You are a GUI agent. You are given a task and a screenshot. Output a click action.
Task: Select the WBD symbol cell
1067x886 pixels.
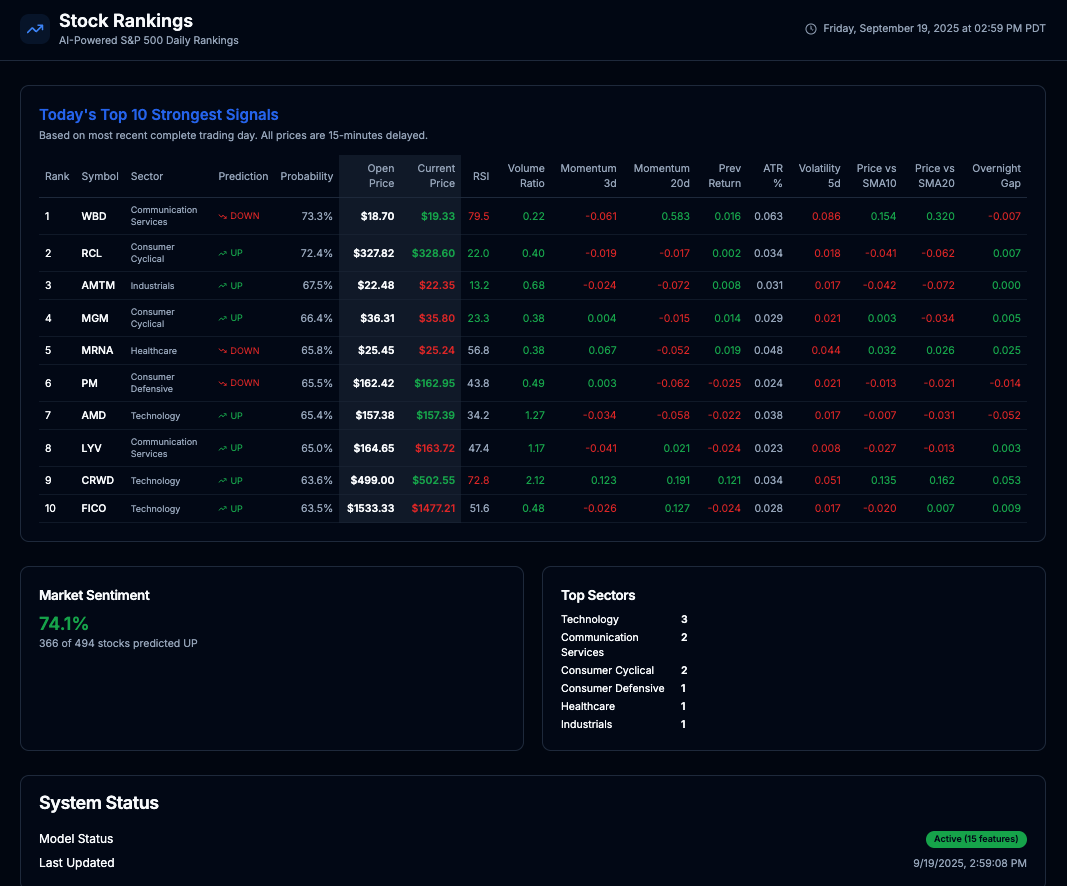point(94,216)
